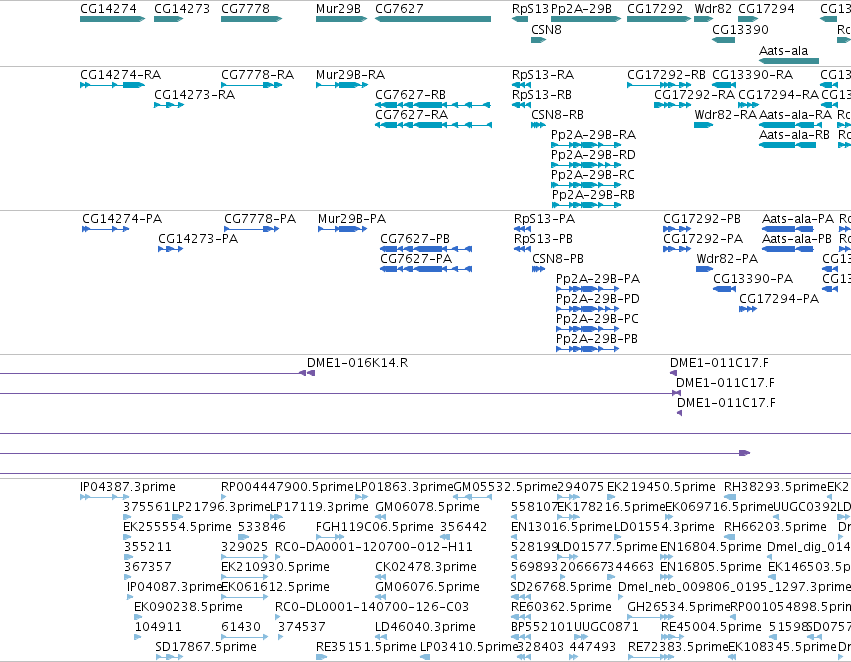Select the GH26534.5prime EST label

pos(678,607)
